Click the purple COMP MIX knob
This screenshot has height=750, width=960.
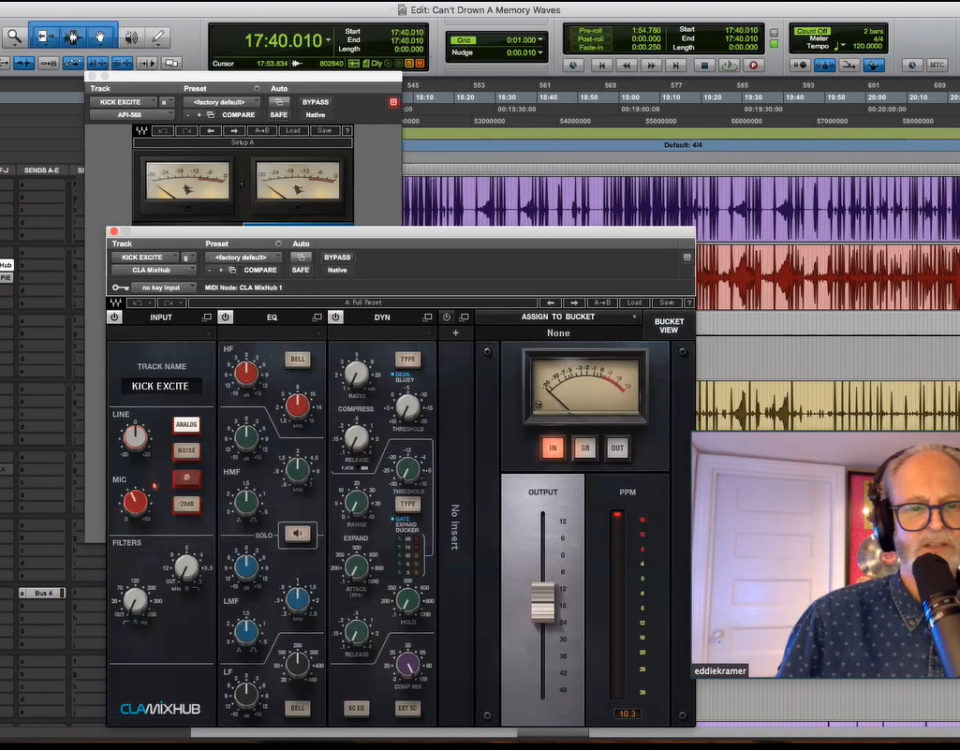coord(408,664)
